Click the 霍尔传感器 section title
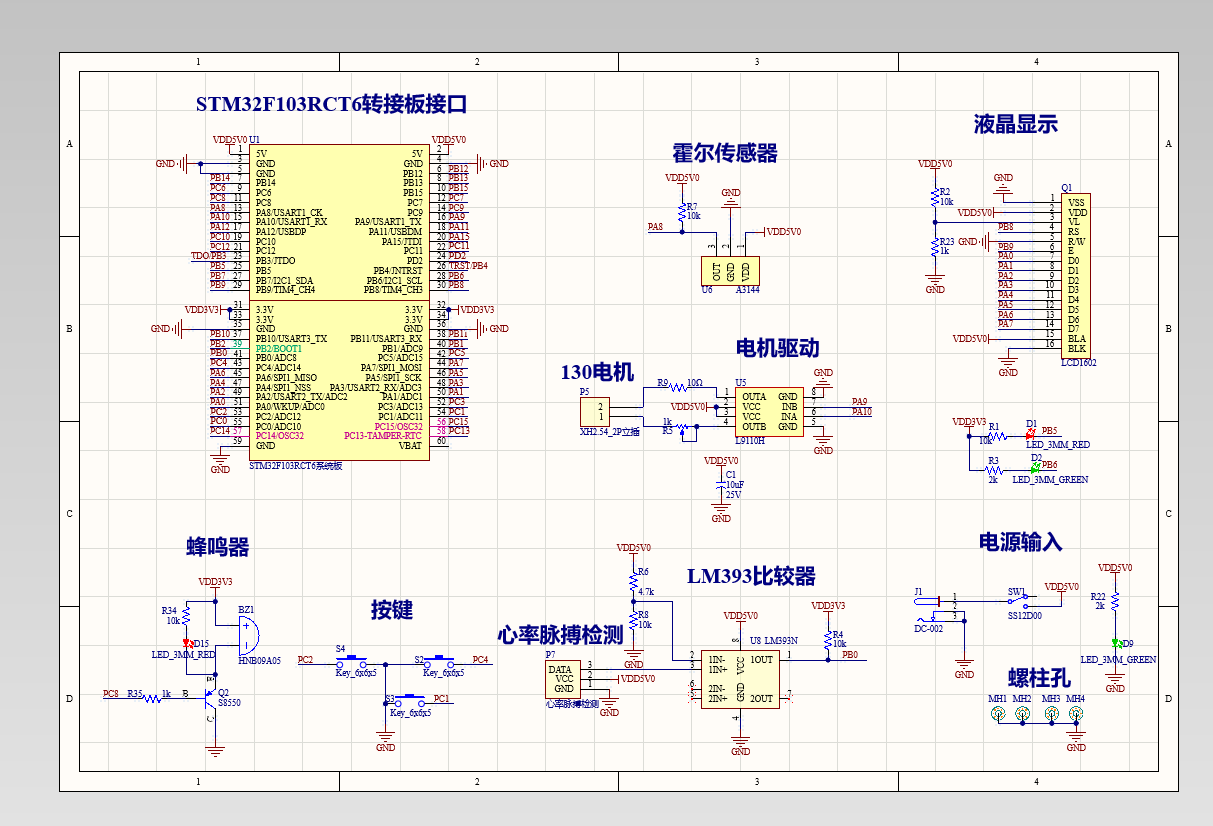 point(724,153)
